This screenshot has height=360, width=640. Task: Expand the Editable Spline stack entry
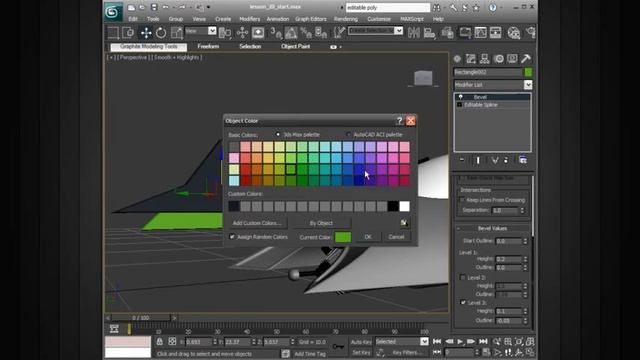pyautogui.click(x=460, y=105)
